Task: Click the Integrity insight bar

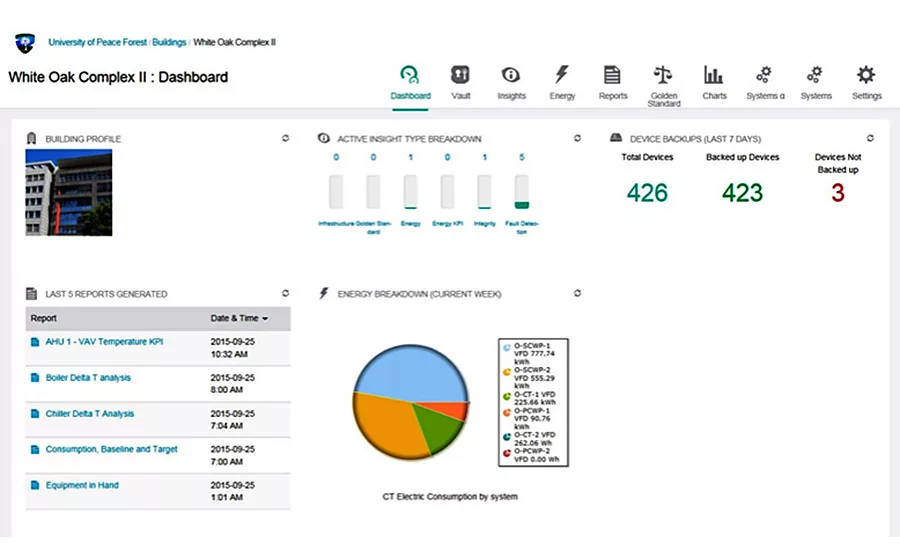Action: [x=484, y=192]
